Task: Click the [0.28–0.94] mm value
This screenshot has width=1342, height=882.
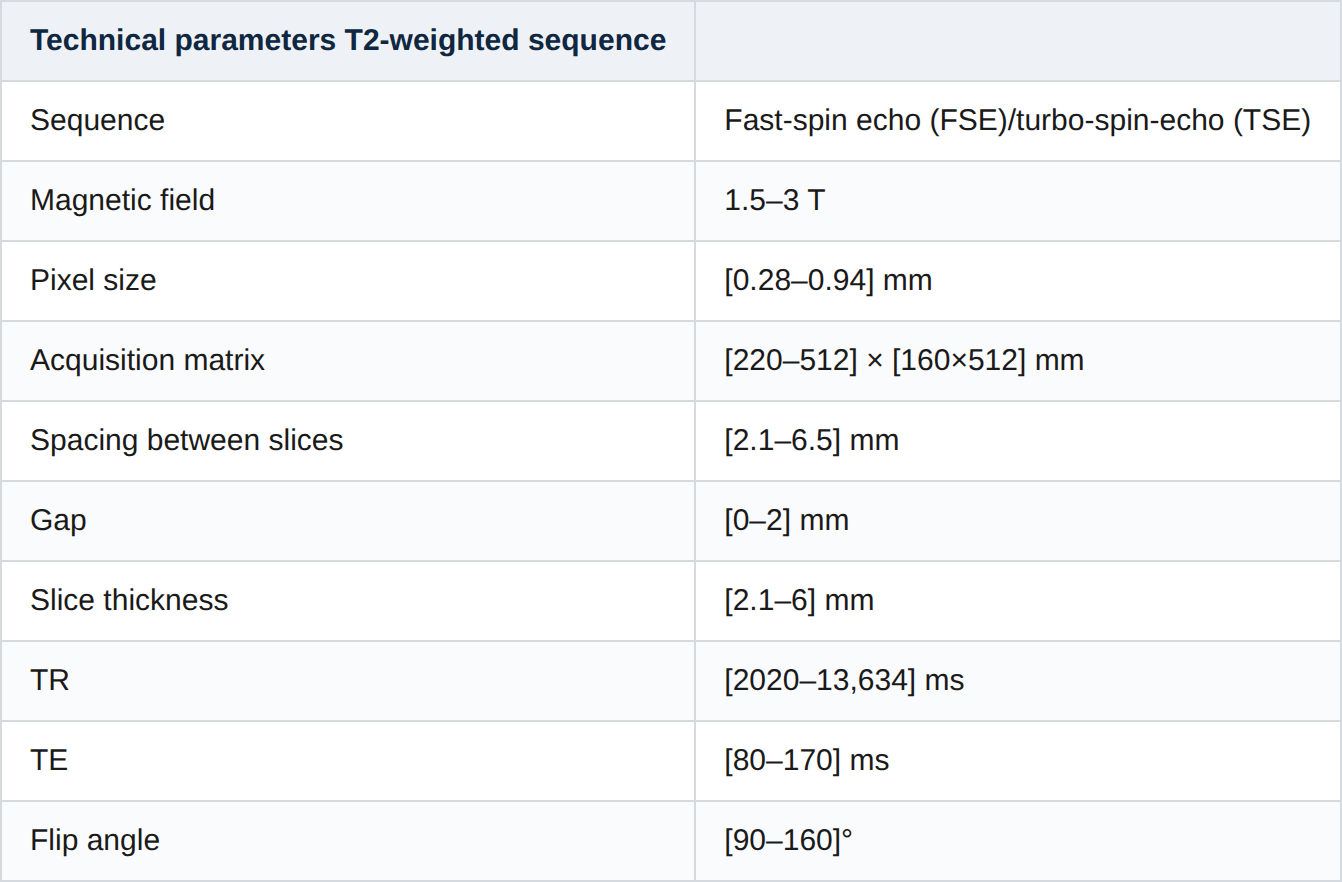Action: tap(828, 280)
